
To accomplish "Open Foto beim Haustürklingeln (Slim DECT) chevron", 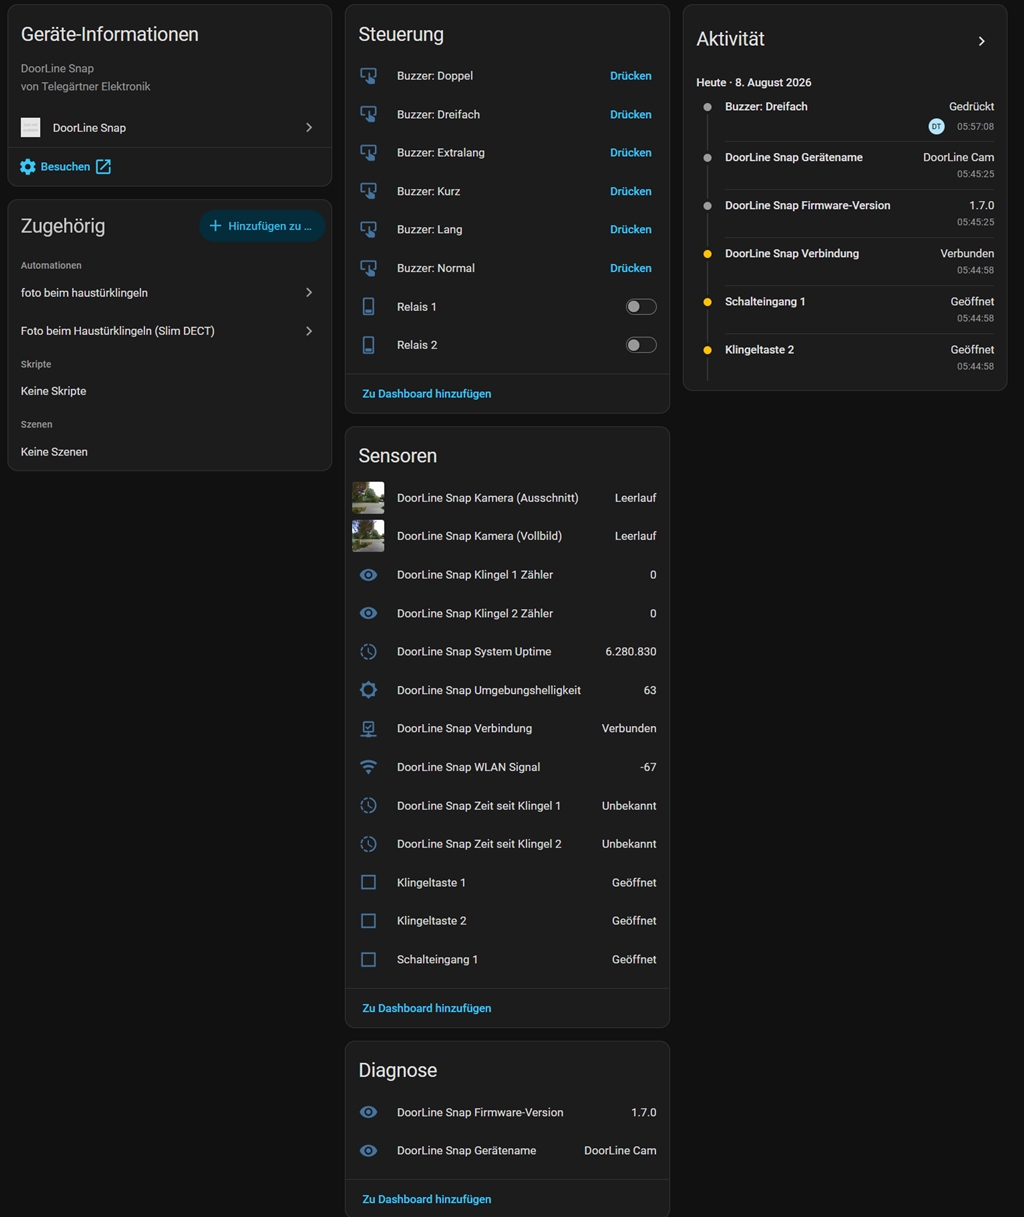I will [309, 331].
